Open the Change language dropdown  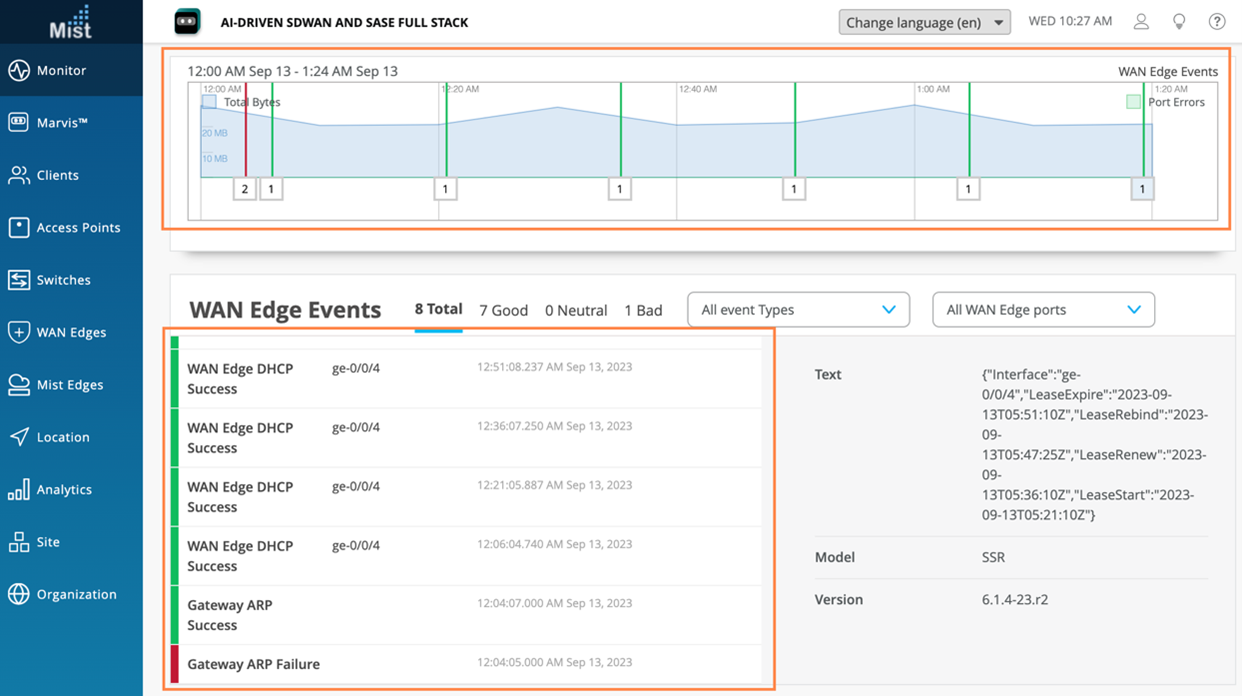tap(924, 22)
